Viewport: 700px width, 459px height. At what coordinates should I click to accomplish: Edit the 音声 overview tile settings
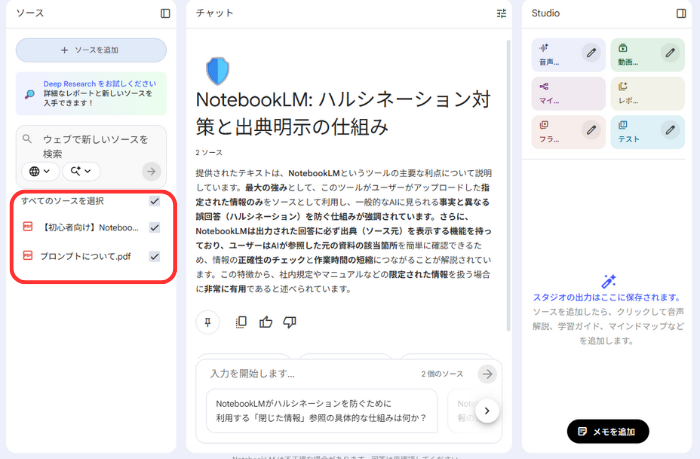point(592,53)
